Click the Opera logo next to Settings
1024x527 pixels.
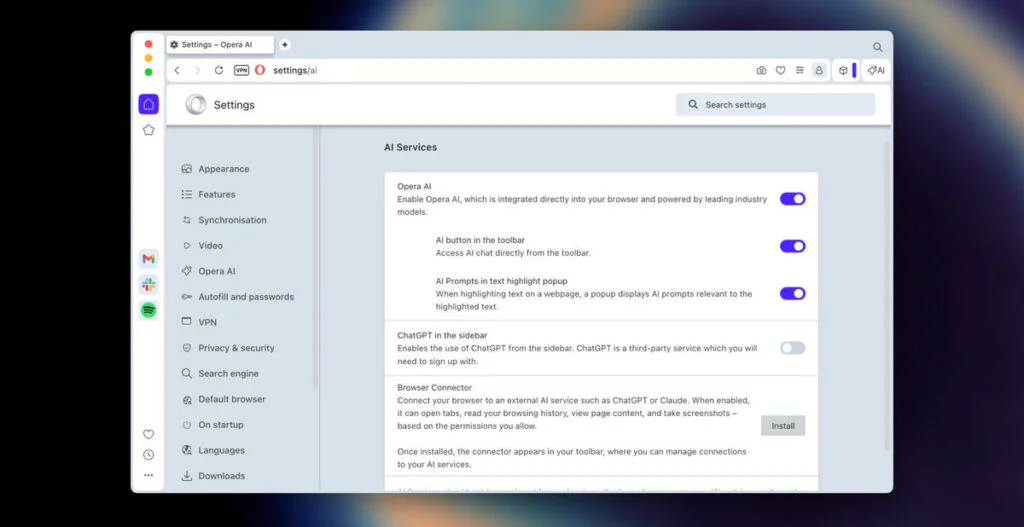click(x=195, y=104)
